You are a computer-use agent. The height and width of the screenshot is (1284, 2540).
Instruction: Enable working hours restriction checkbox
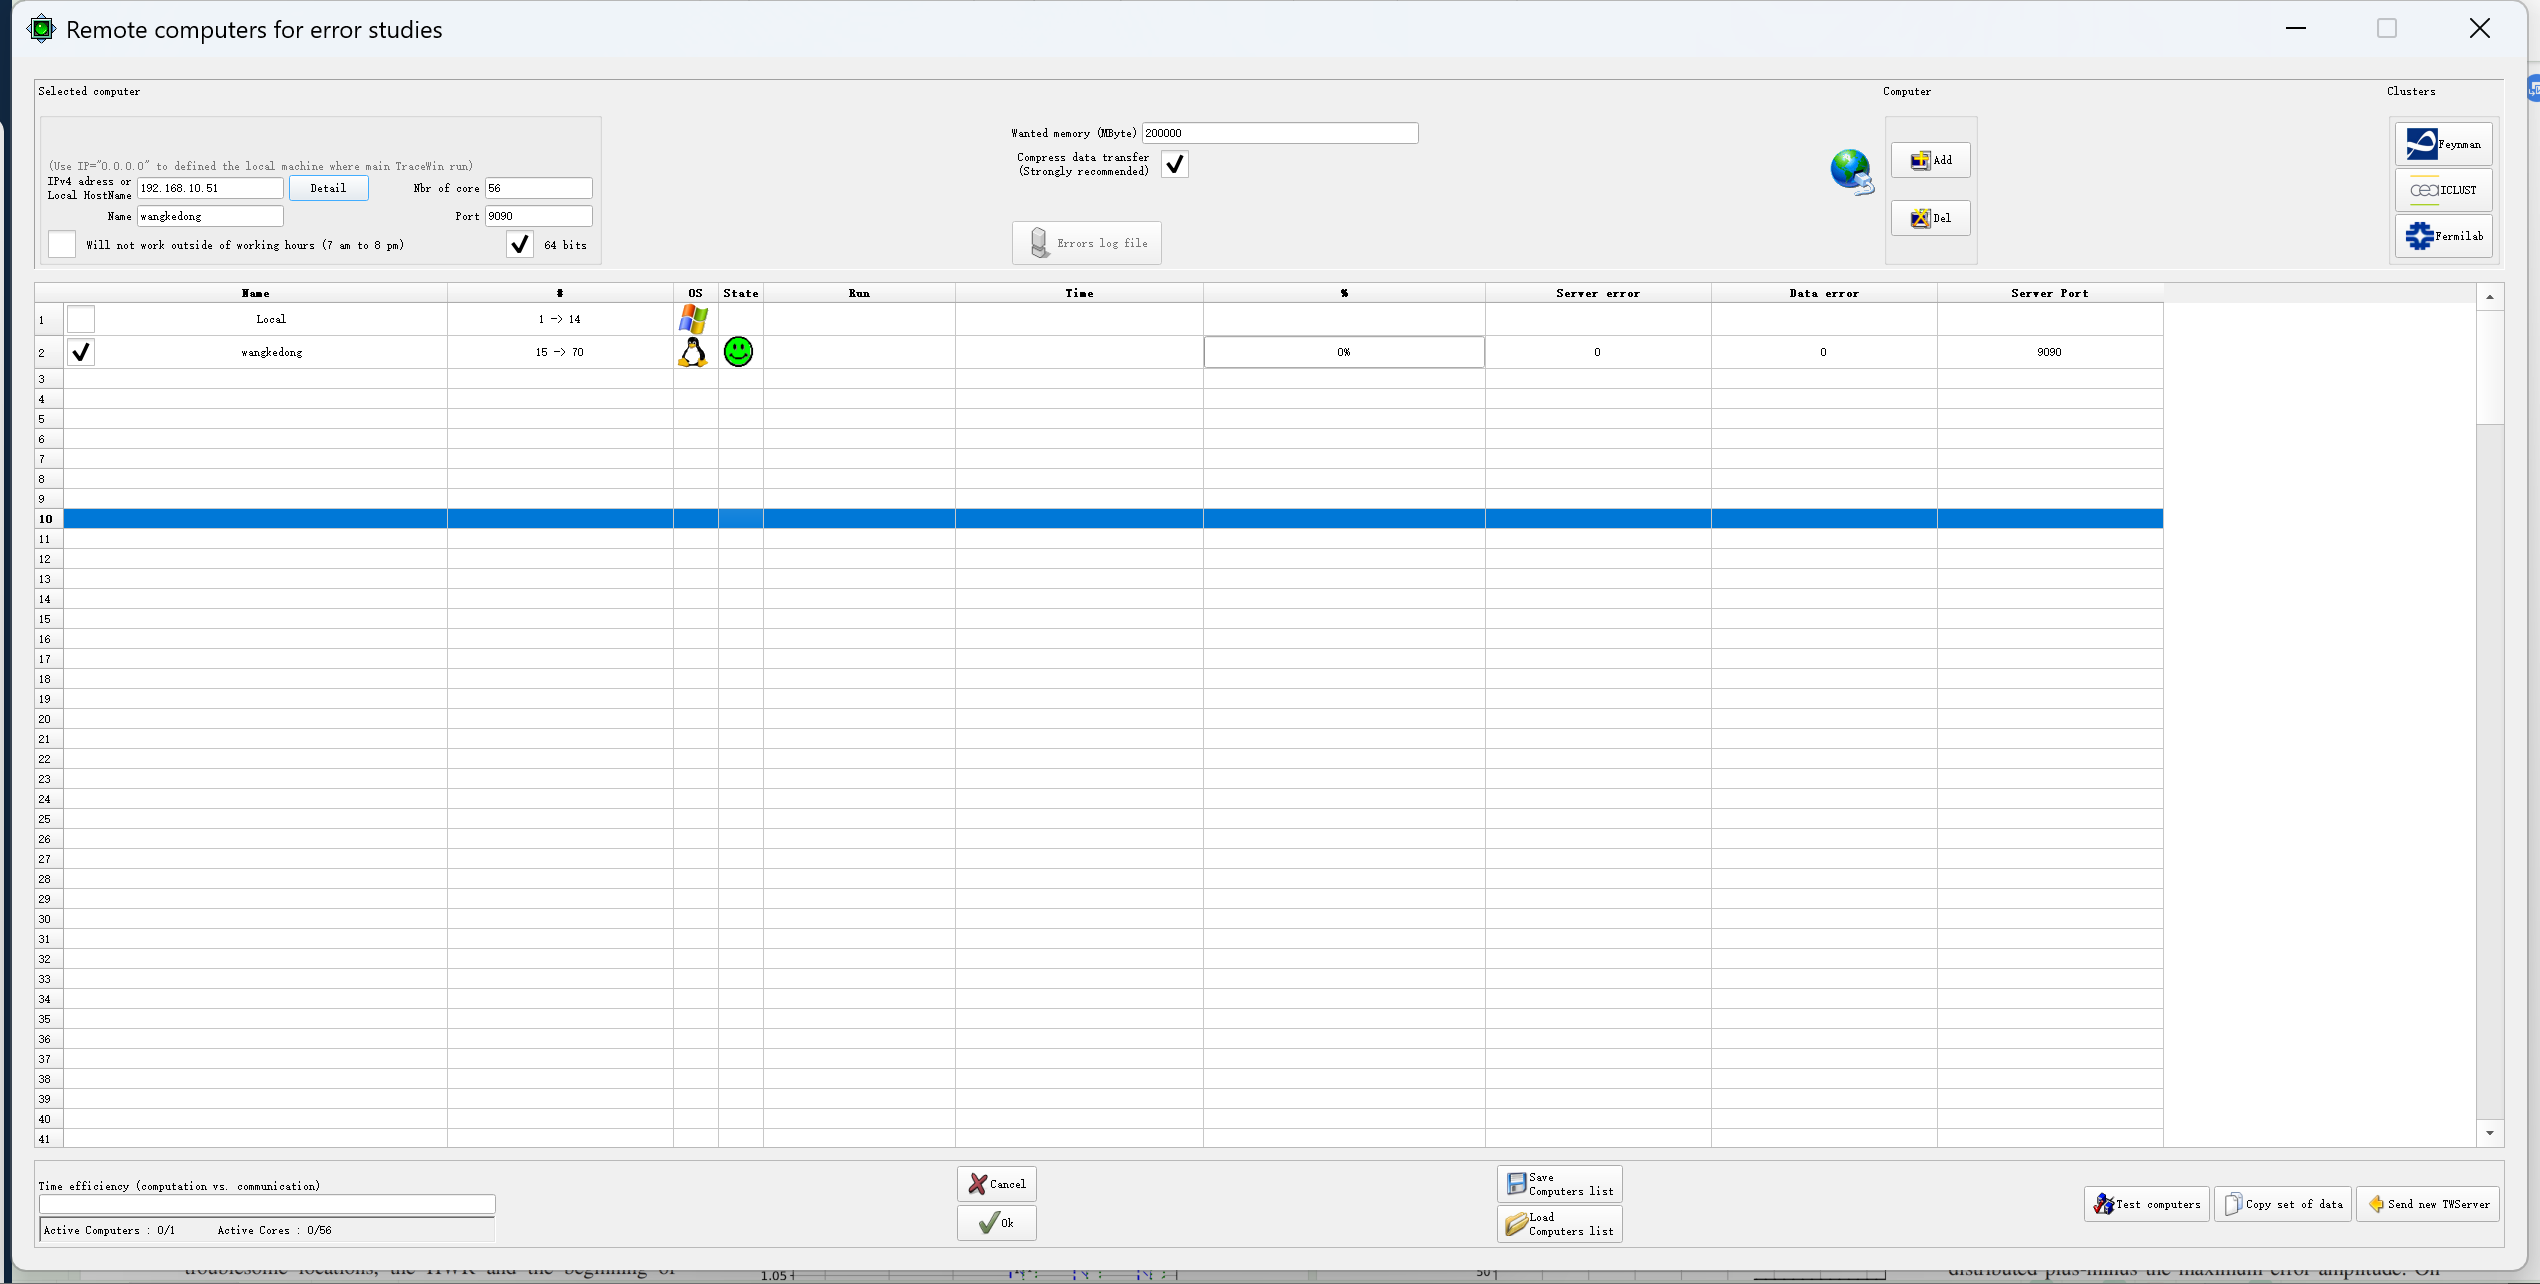pyautogui.click(x=62, y=245)
